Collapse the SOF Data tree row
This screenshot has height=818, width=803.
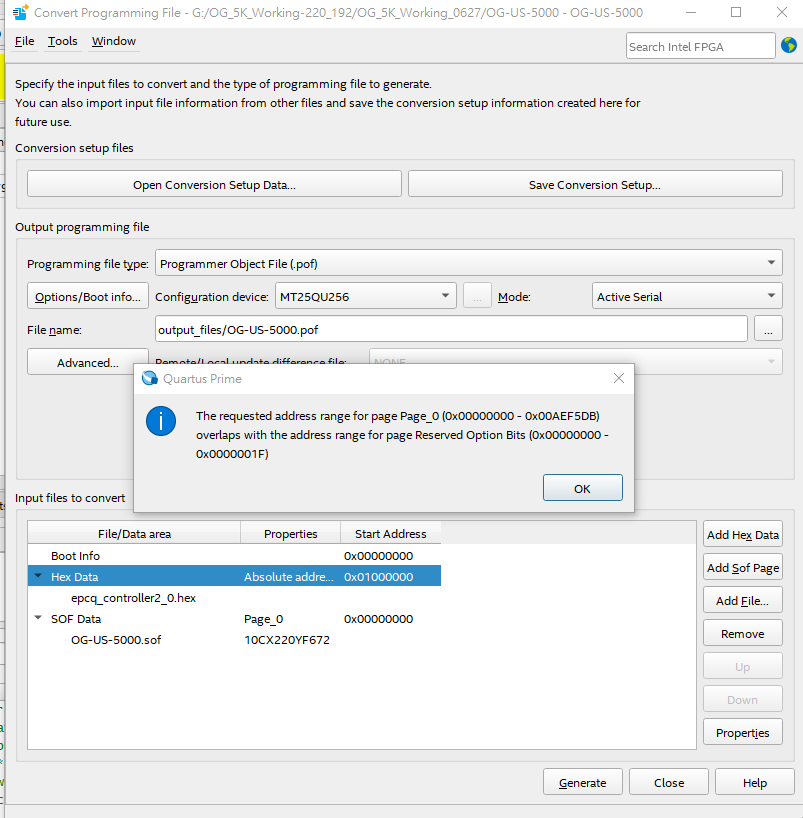tap(38, 617)
